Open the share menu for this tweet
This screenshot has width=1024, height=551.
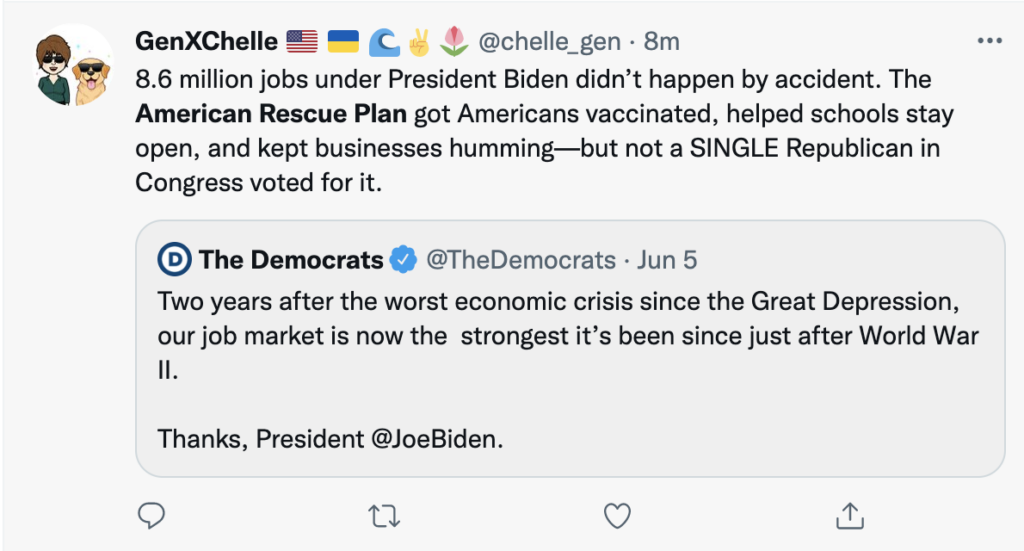(850, 516)
